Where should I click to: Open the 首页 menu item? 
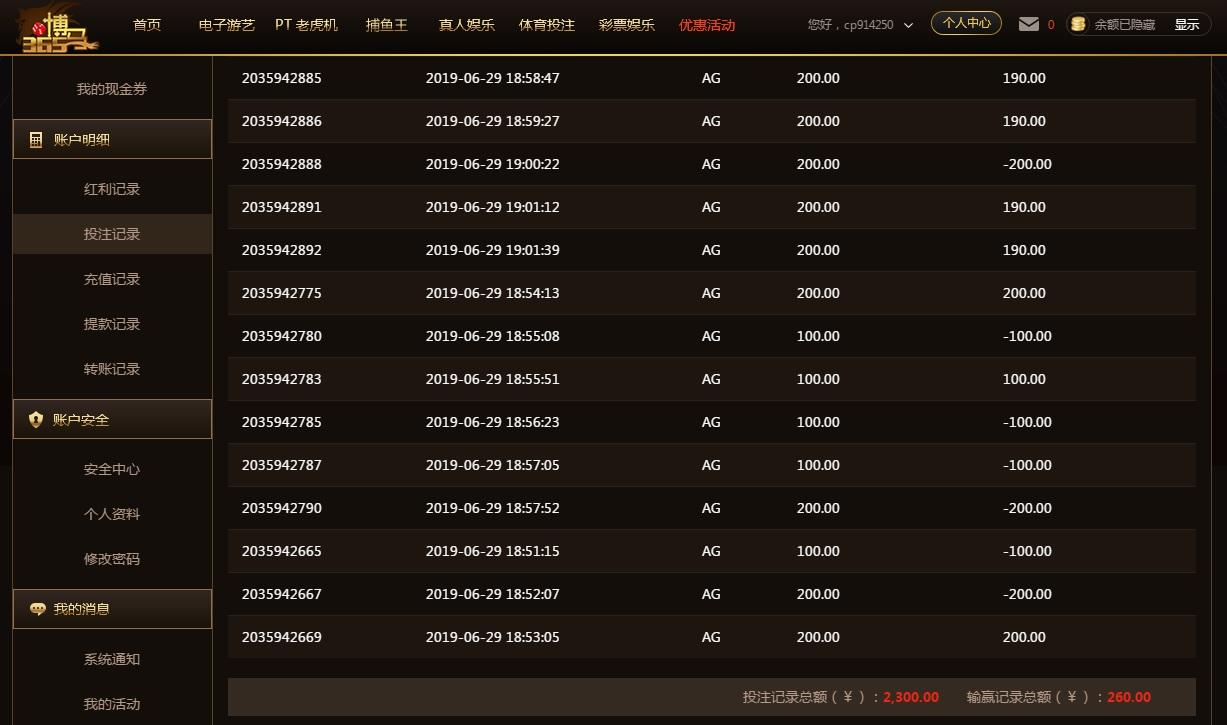tap(146, 24)
